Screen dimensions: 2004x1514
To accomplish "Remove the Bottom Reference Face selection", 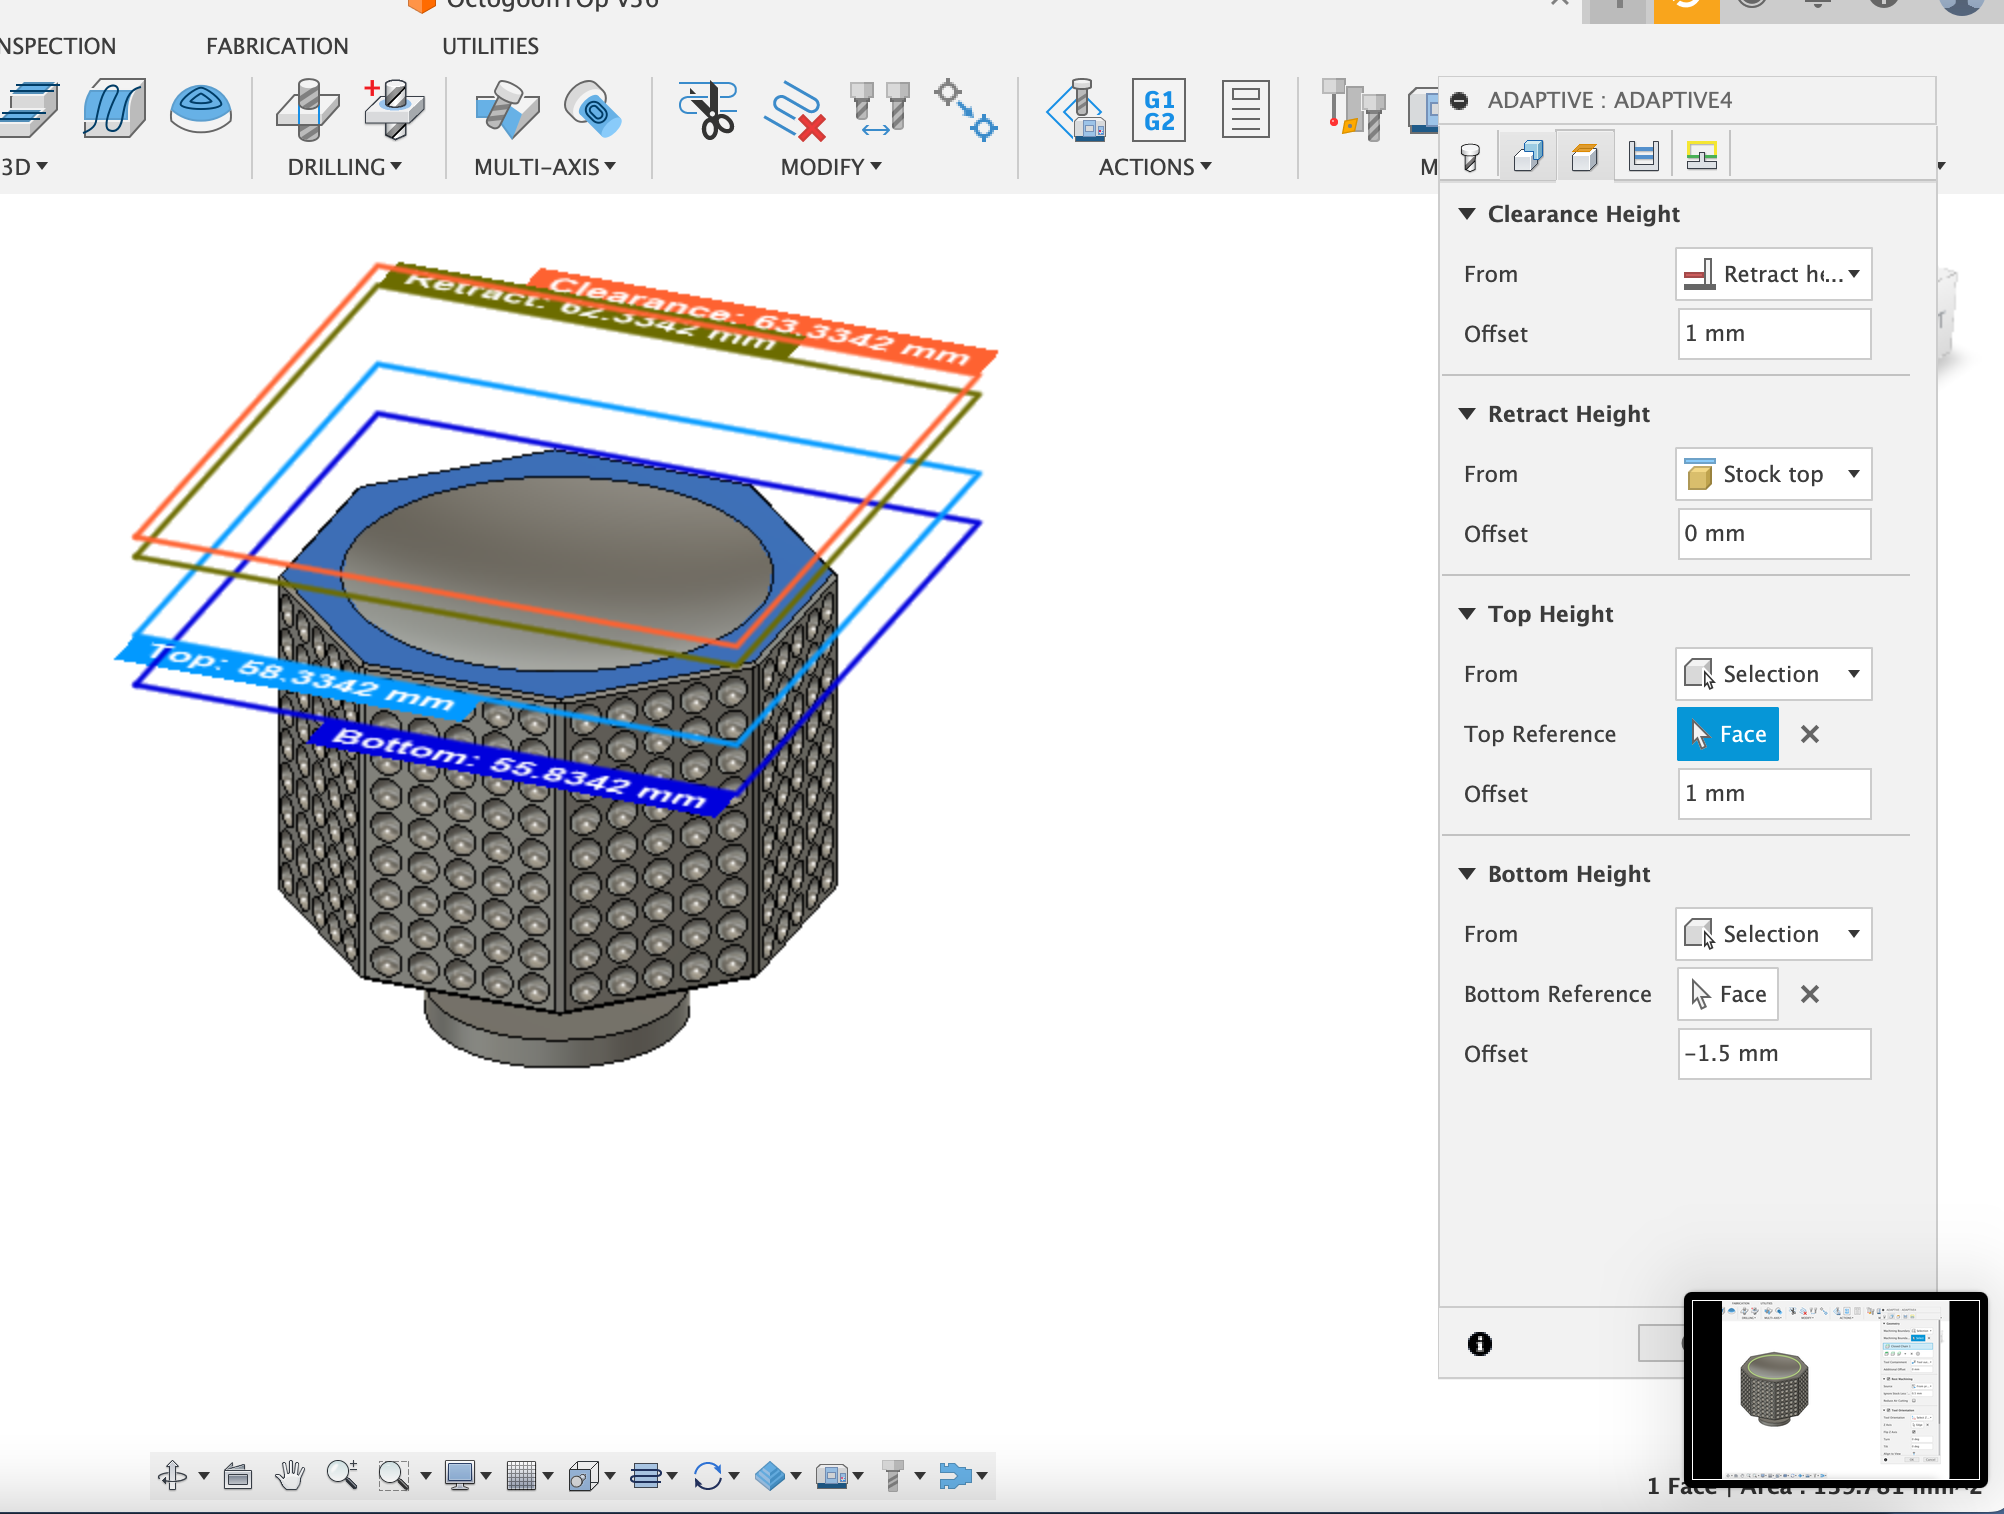I will [1808, 994].
